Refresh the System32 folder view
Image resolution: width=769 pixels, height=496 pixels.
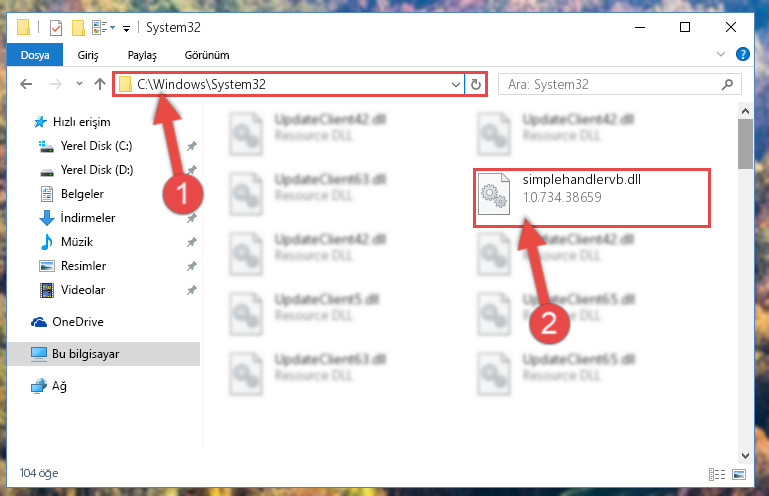click(476, 84)
